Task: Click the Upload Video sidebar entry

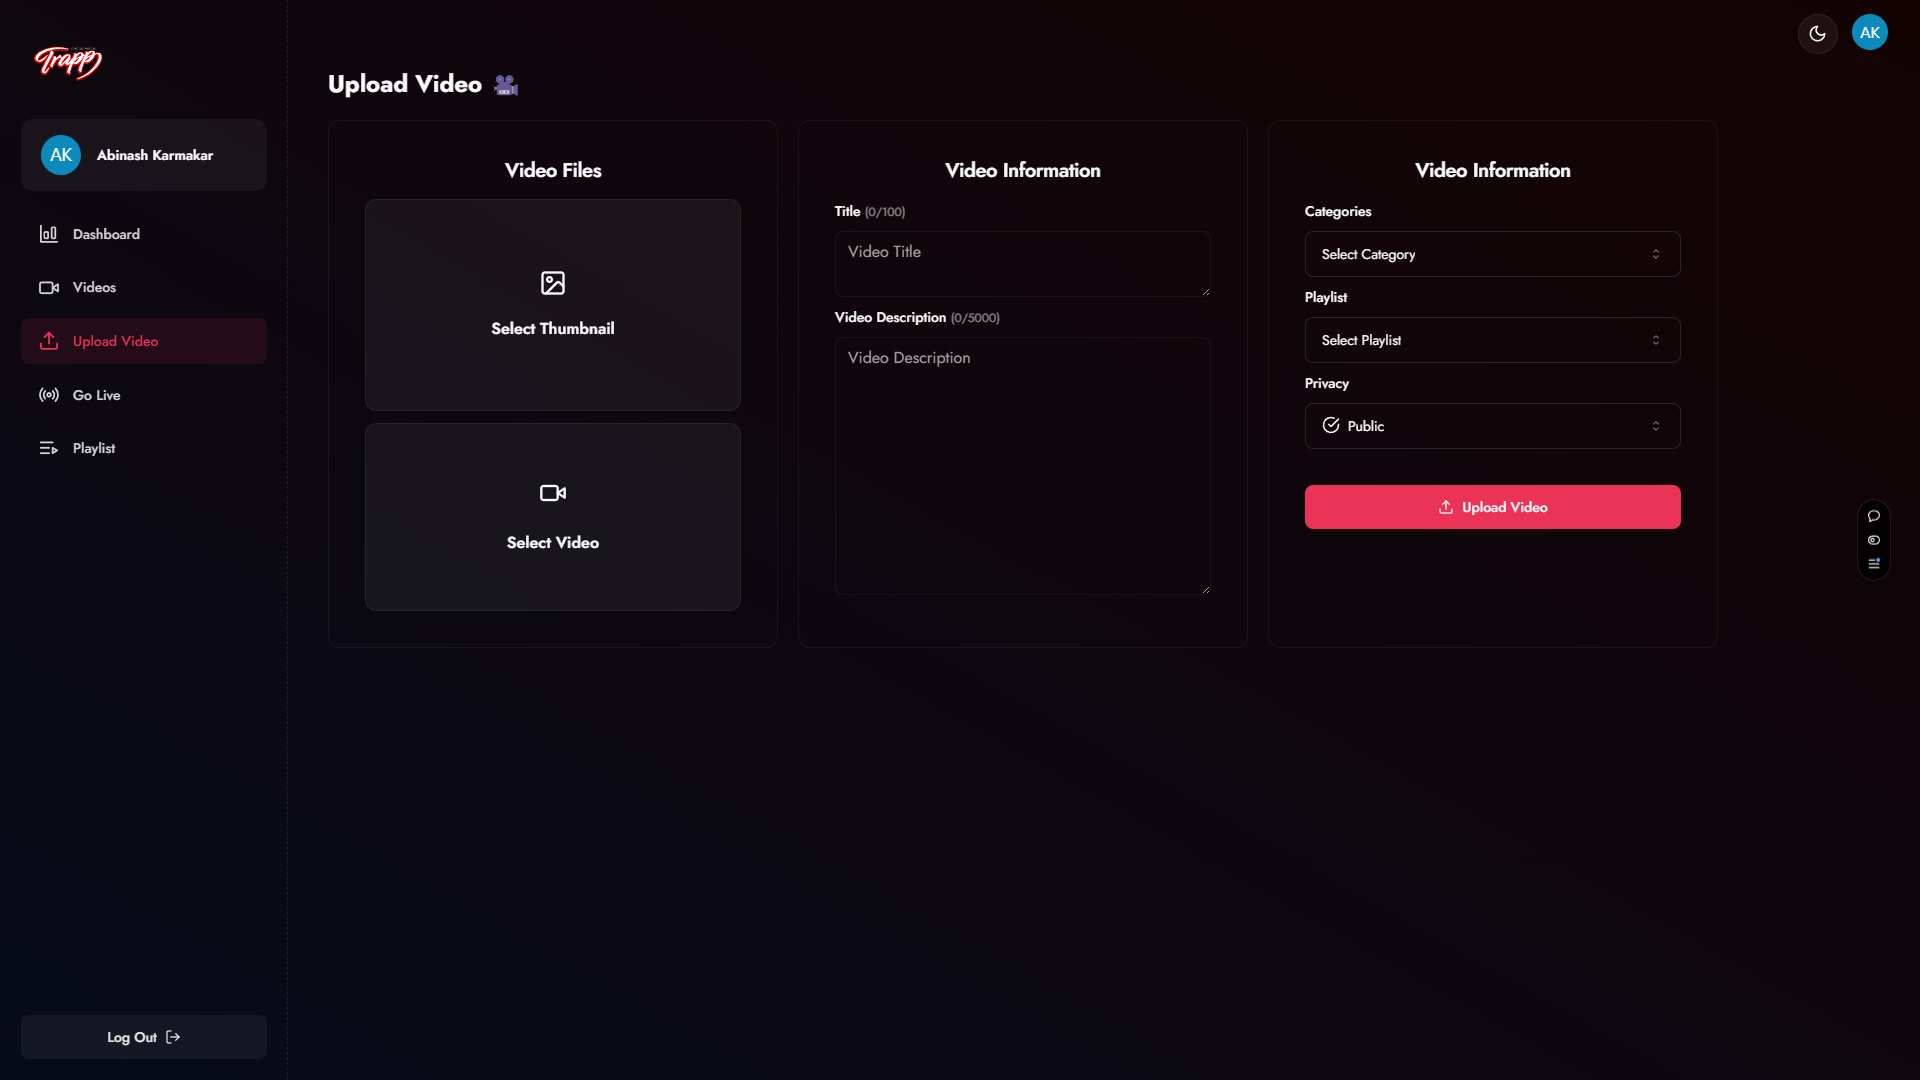Action: [x=115, y=341]
